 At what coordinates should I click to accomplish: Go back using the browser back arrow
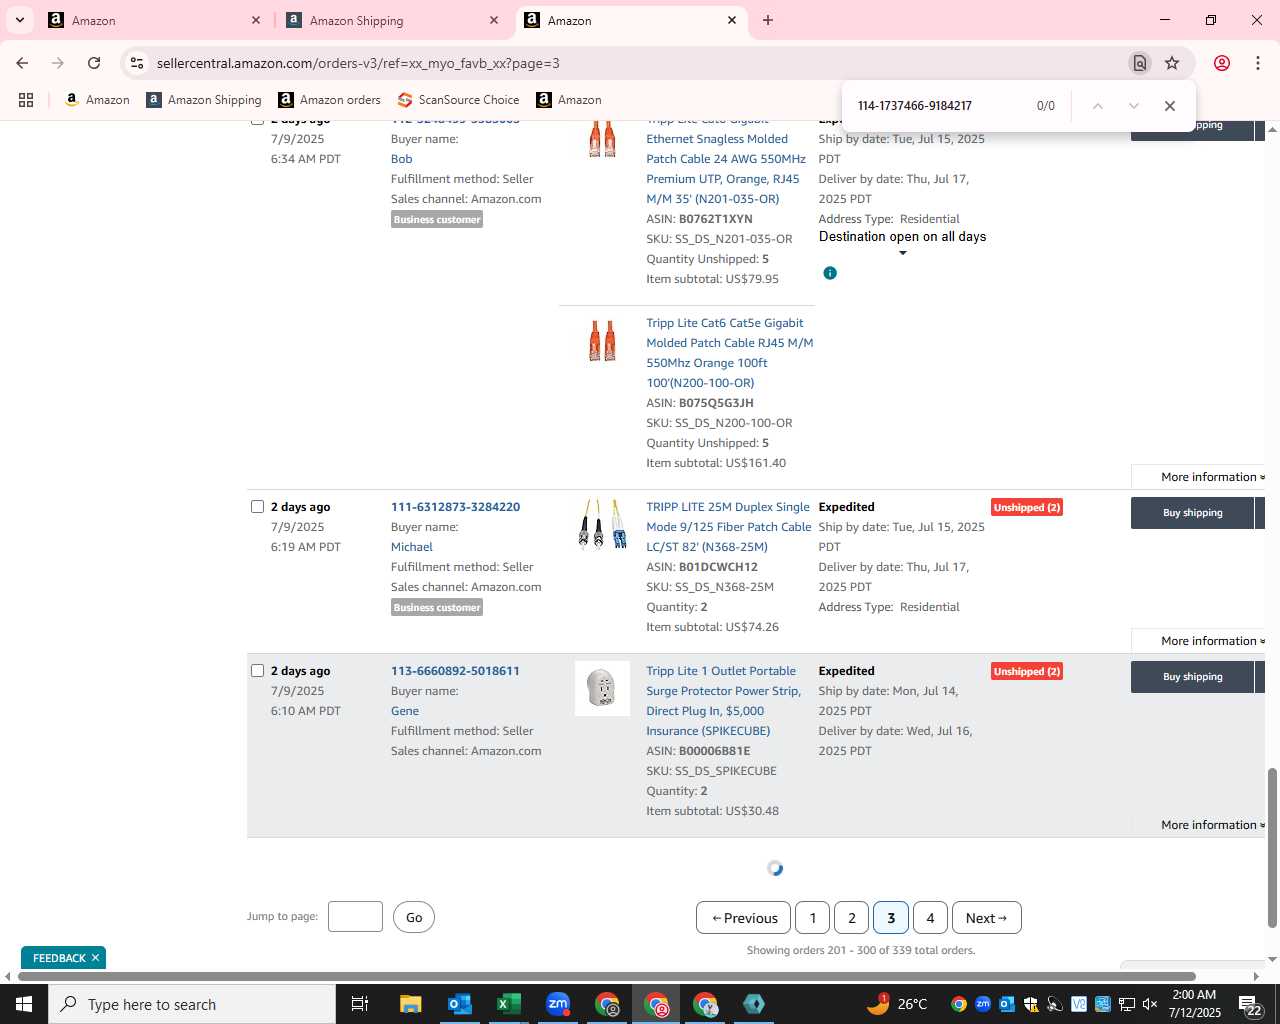tap(22, 63)
